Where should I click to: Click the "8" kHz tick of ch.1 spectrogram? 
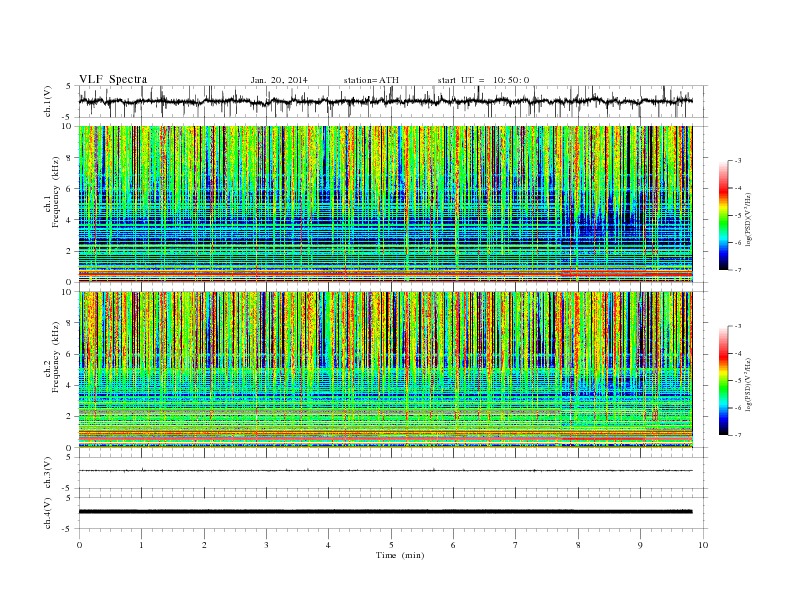(69, 158)
